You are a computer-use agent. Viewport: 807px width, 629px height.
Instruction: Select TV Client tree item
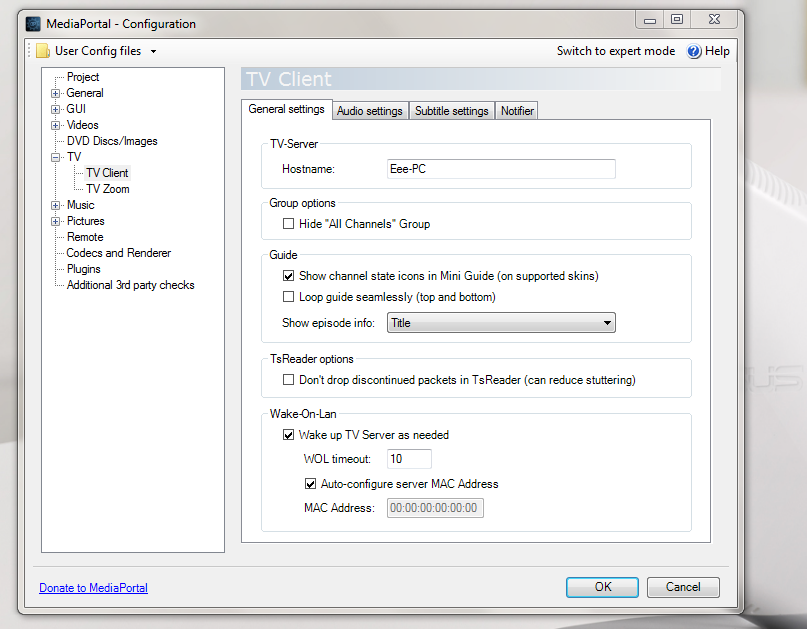pos(108,173)
